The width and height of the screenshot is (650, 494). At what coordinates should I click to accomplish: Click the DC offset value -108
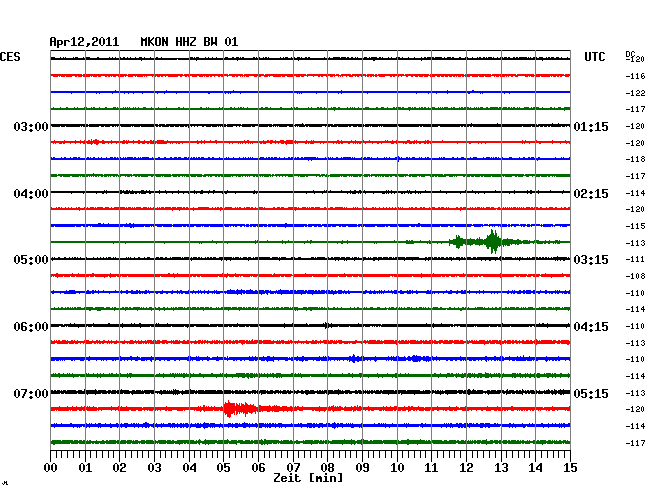click(x=635, y=276)
